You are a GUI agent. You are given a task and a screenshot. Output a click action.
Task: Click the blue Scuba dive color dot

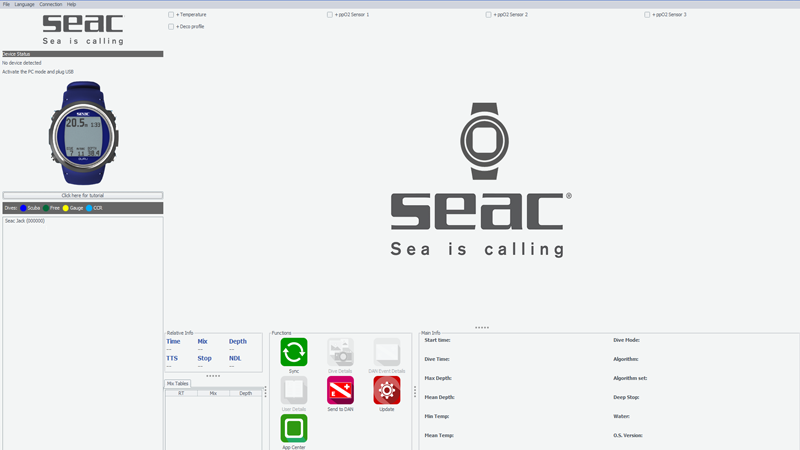(23, 208)
